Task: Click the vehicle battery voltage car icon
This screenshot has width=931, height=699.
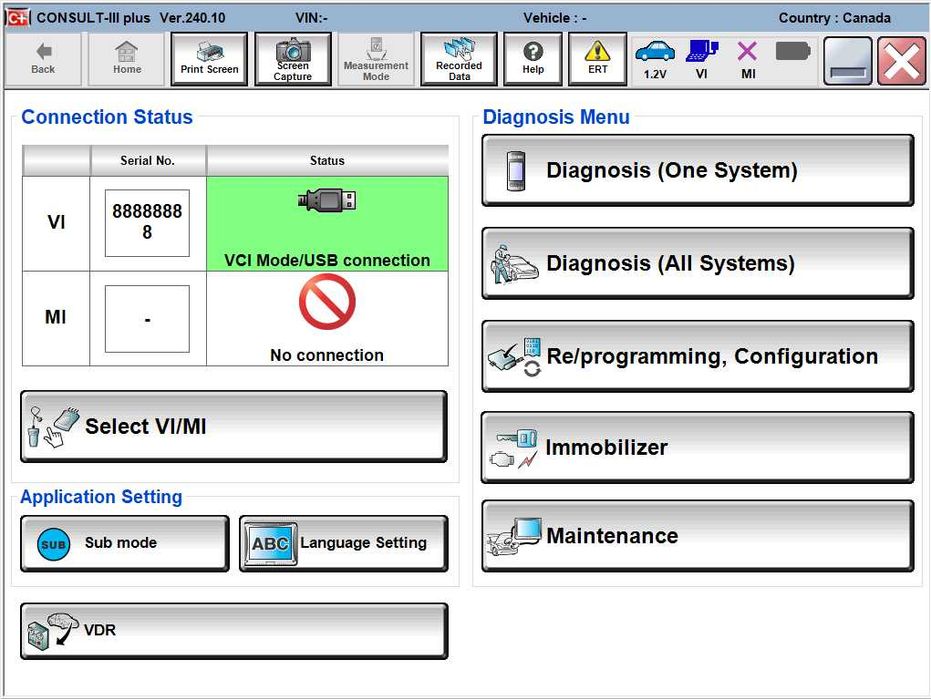Action: click(655, 52)
